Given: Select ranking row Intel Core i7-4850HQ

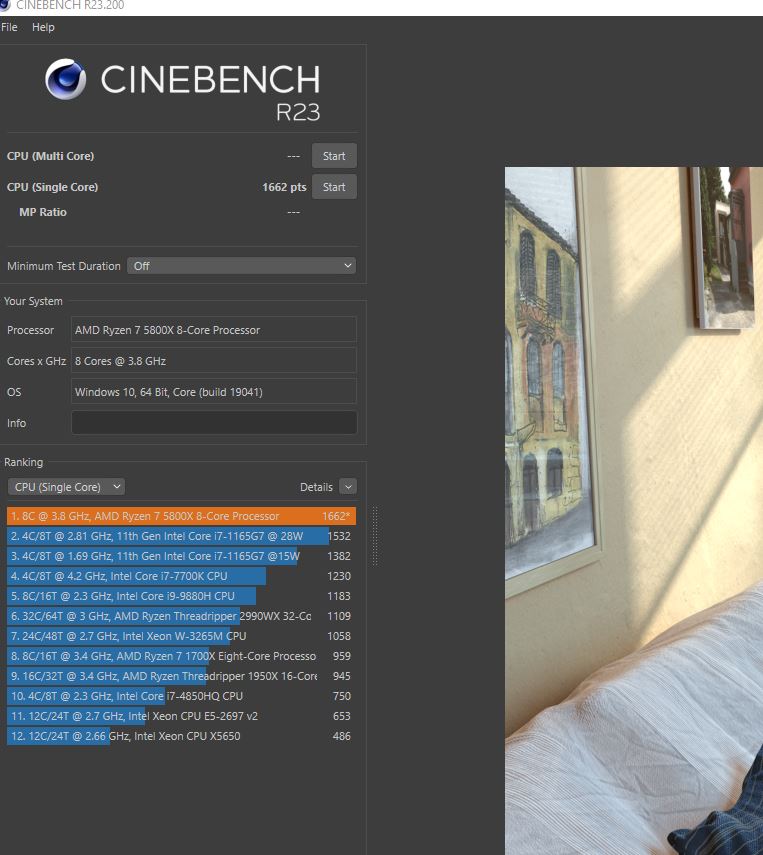Looking at the screenshot, I should [x=181, y=696].
